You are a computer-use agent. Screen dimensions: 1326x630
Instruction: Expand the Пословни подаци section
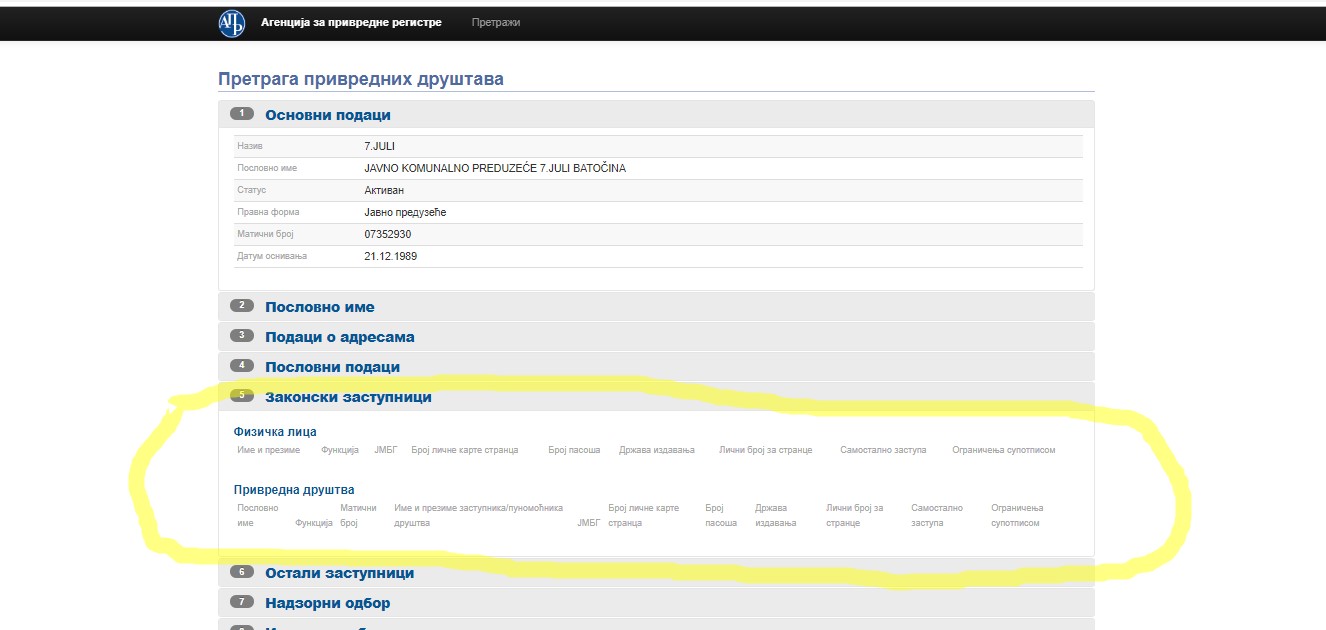(332, 367)
